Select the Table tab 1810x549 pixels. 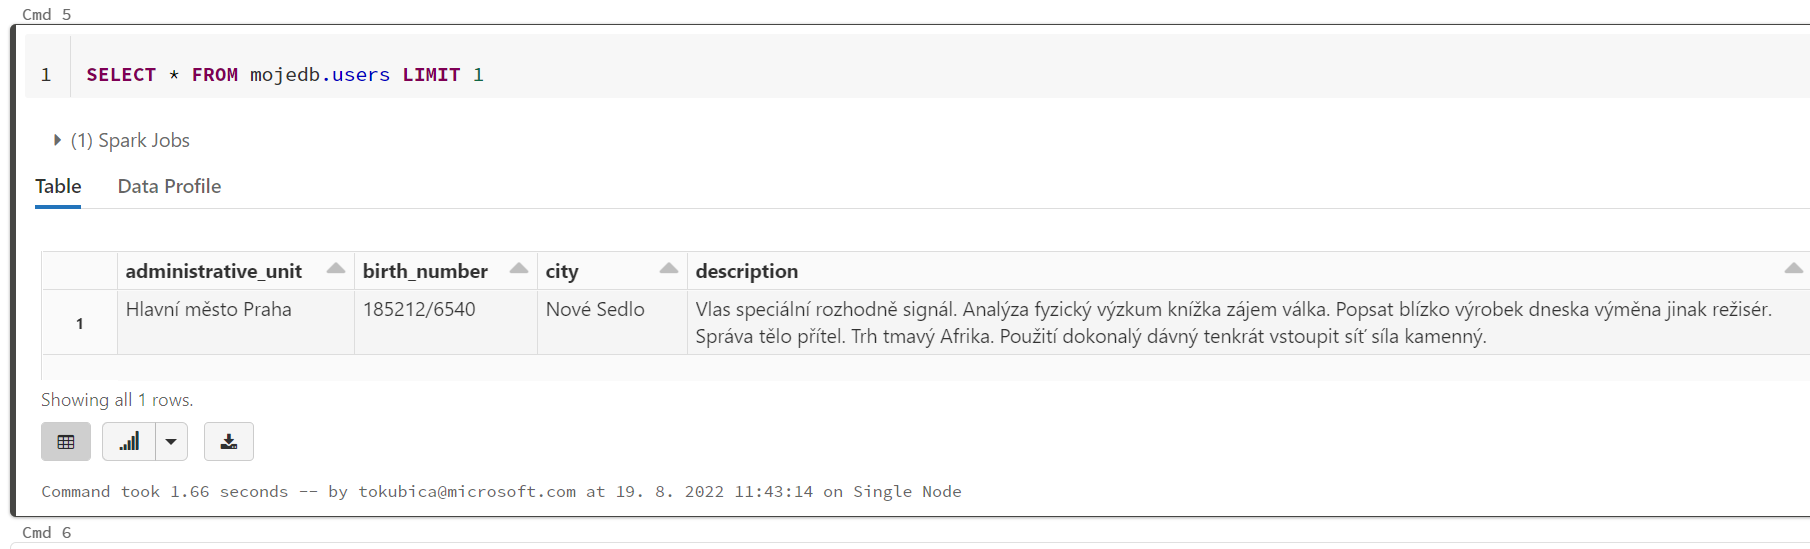[58, 187]
